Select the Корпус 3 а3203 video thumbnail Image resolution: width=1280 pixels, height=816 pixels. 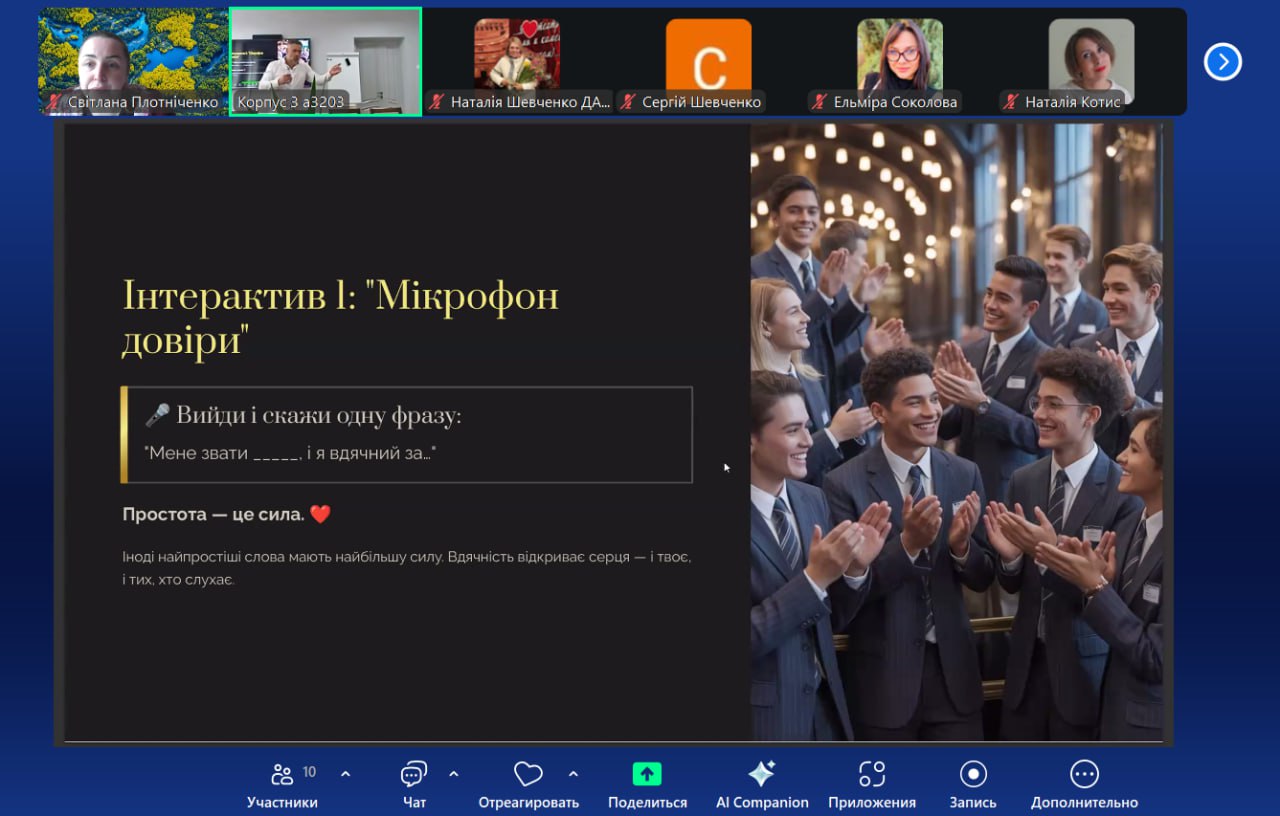pos(325,58)
